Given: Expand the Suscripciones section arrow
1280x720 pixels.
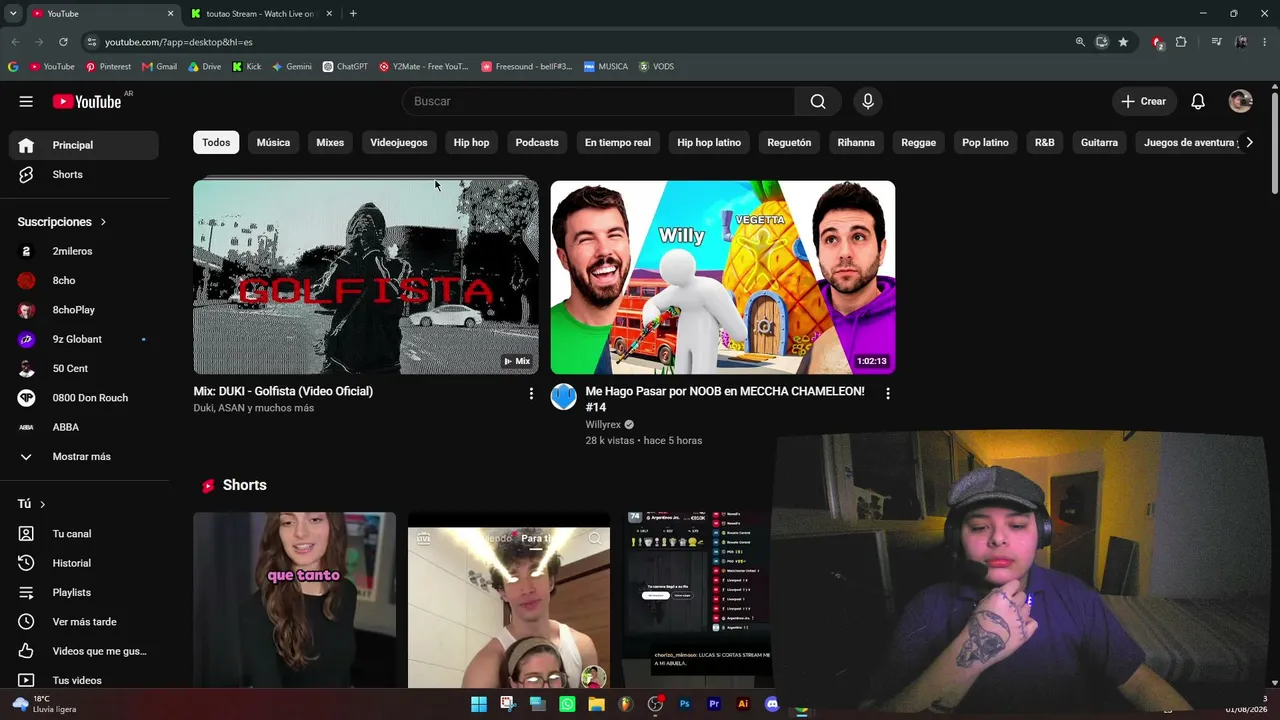Looking at the screenshot, I should (103, 222).
